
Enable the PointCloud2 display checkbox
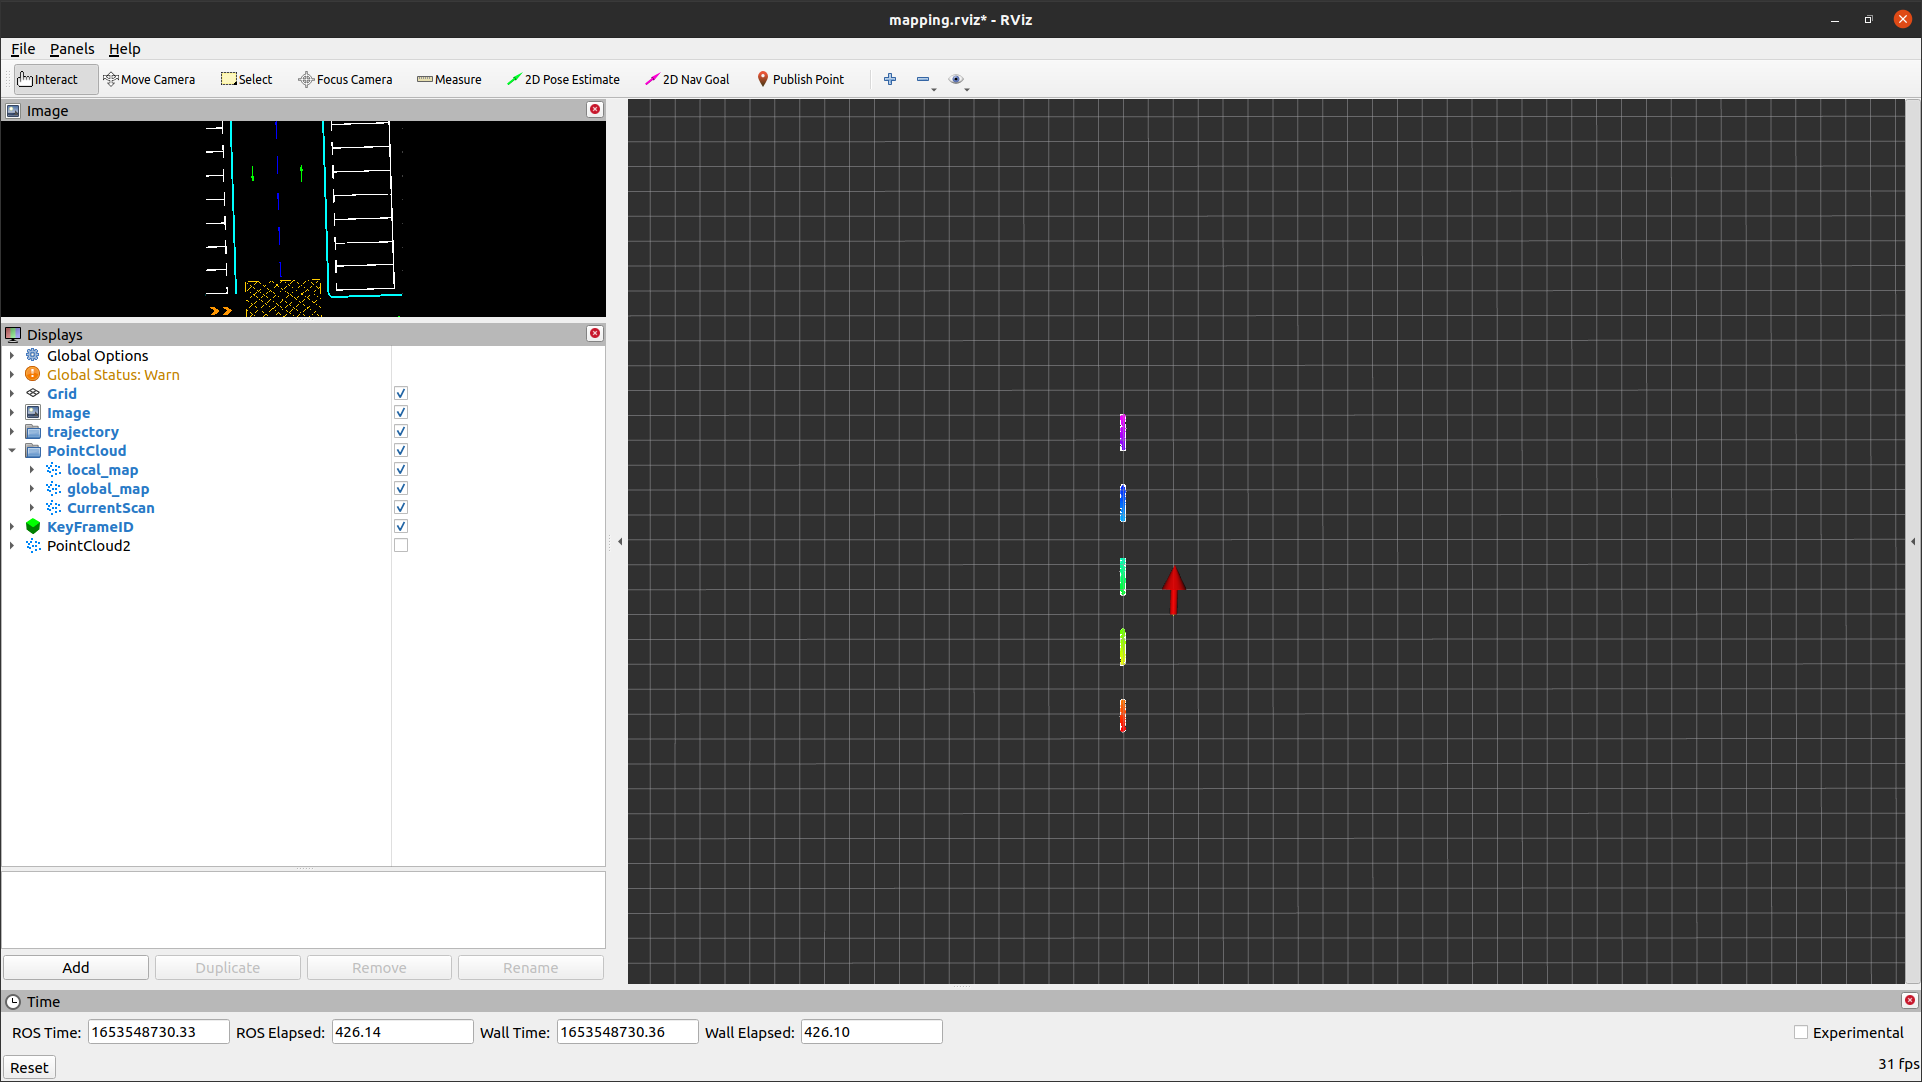point(400,545)
